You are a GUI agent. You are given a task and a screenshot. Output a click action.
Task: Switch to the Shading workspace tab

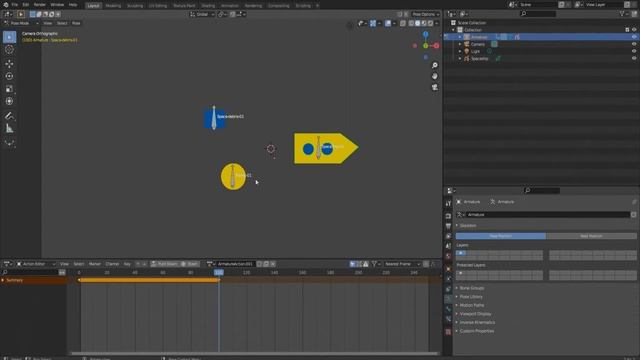tap(208, 6)
